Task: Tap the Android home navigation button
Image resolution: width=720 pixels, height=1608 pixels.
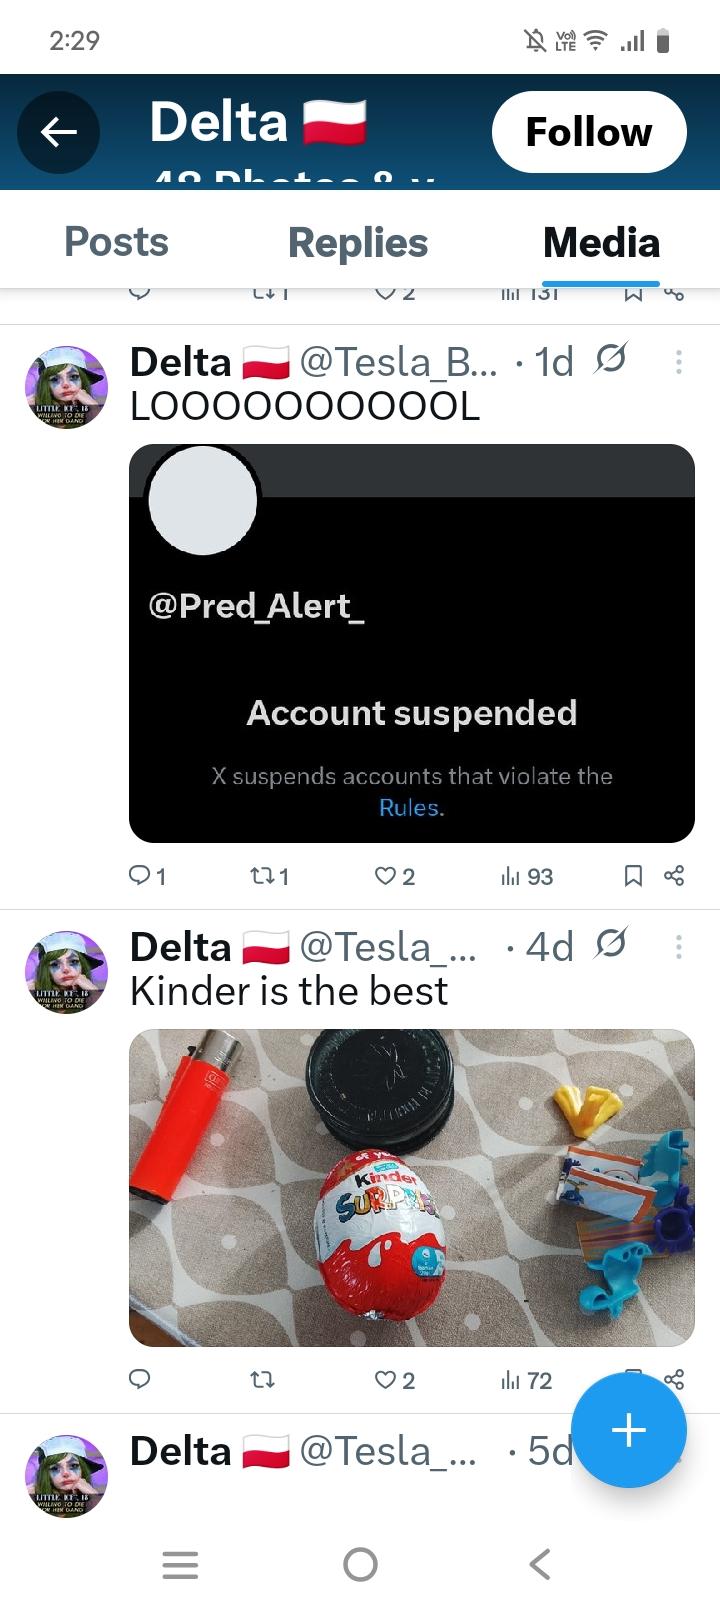Action: coord(360,1564)
